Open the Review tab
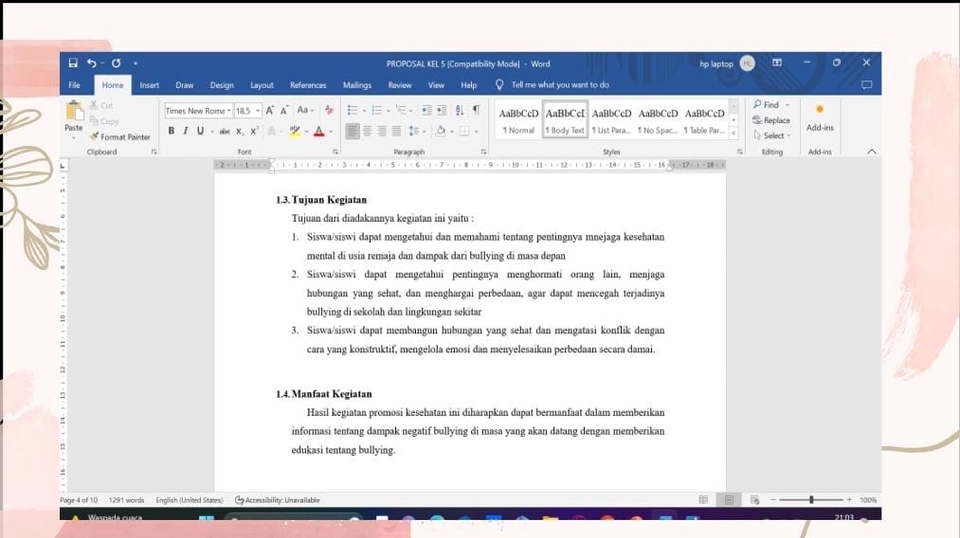960x538 pixels. (400, 85)
